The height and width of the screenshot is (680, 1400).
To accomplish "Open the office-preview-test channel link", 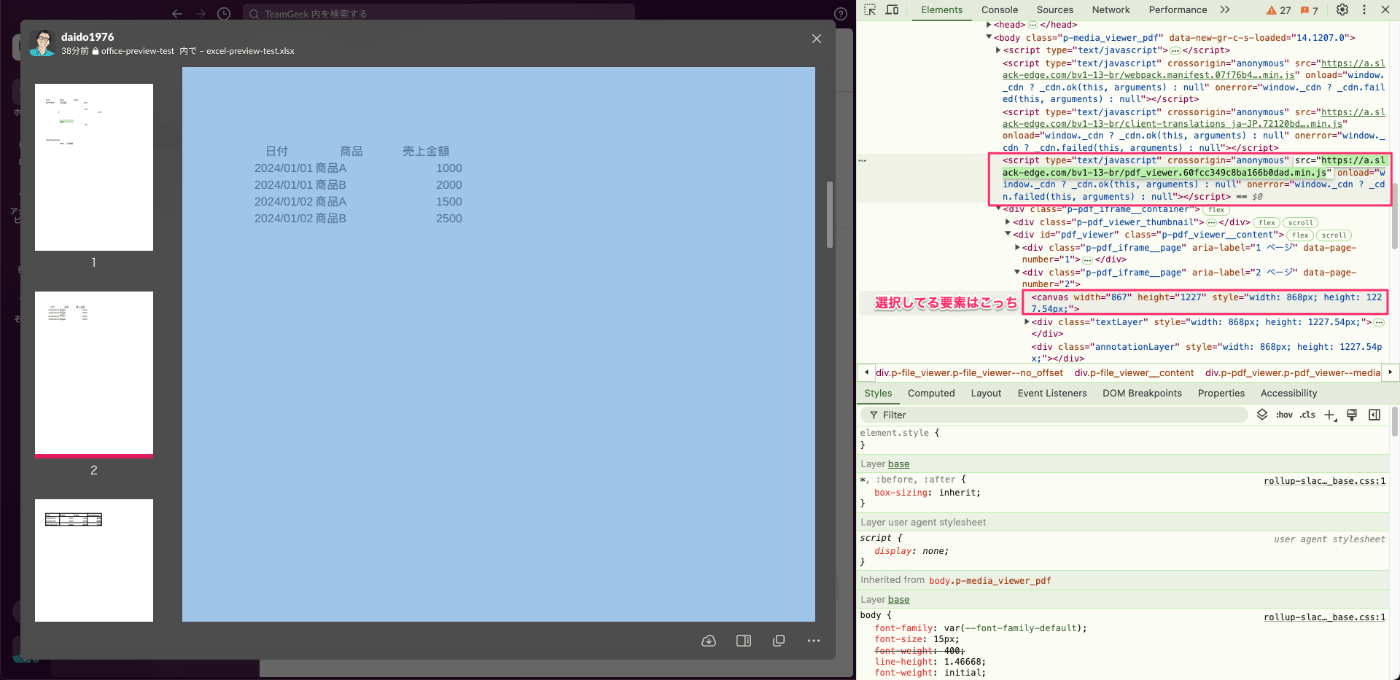I will 137,50.
